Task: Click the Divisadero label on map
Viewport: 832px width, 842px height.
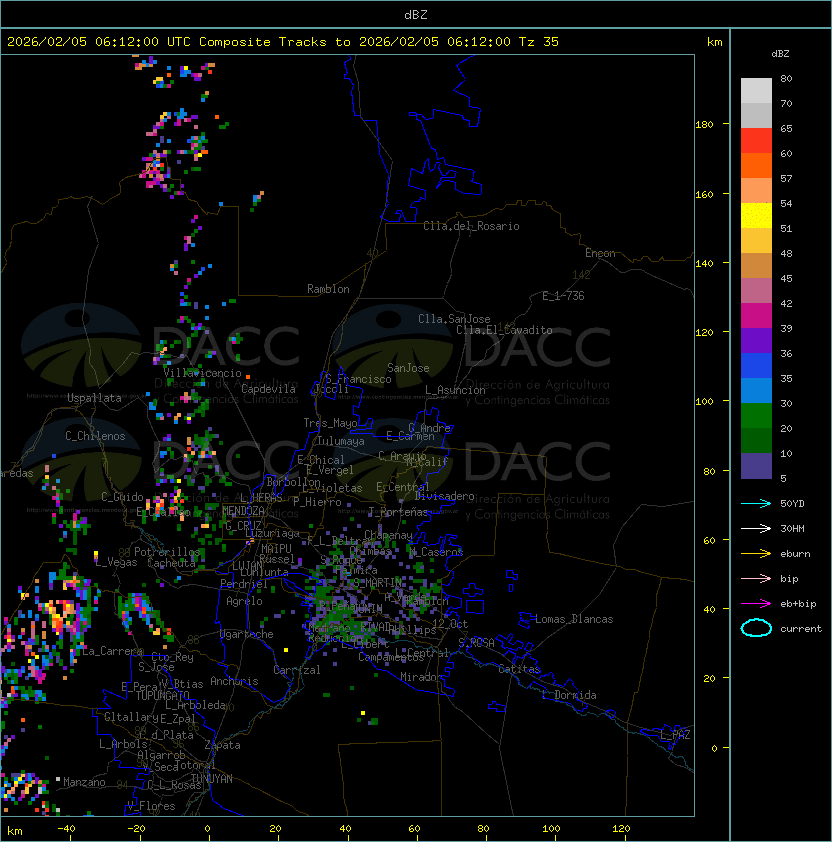Action: [444, 496]
